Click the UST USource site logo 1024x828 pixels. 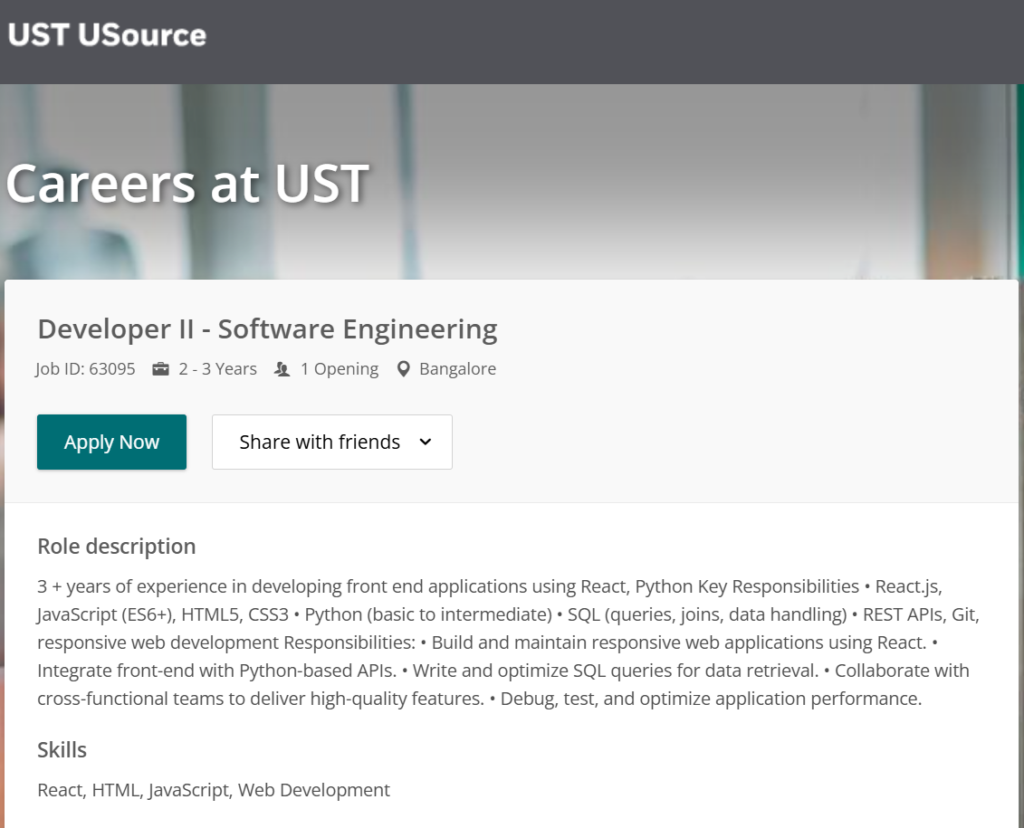106,35
